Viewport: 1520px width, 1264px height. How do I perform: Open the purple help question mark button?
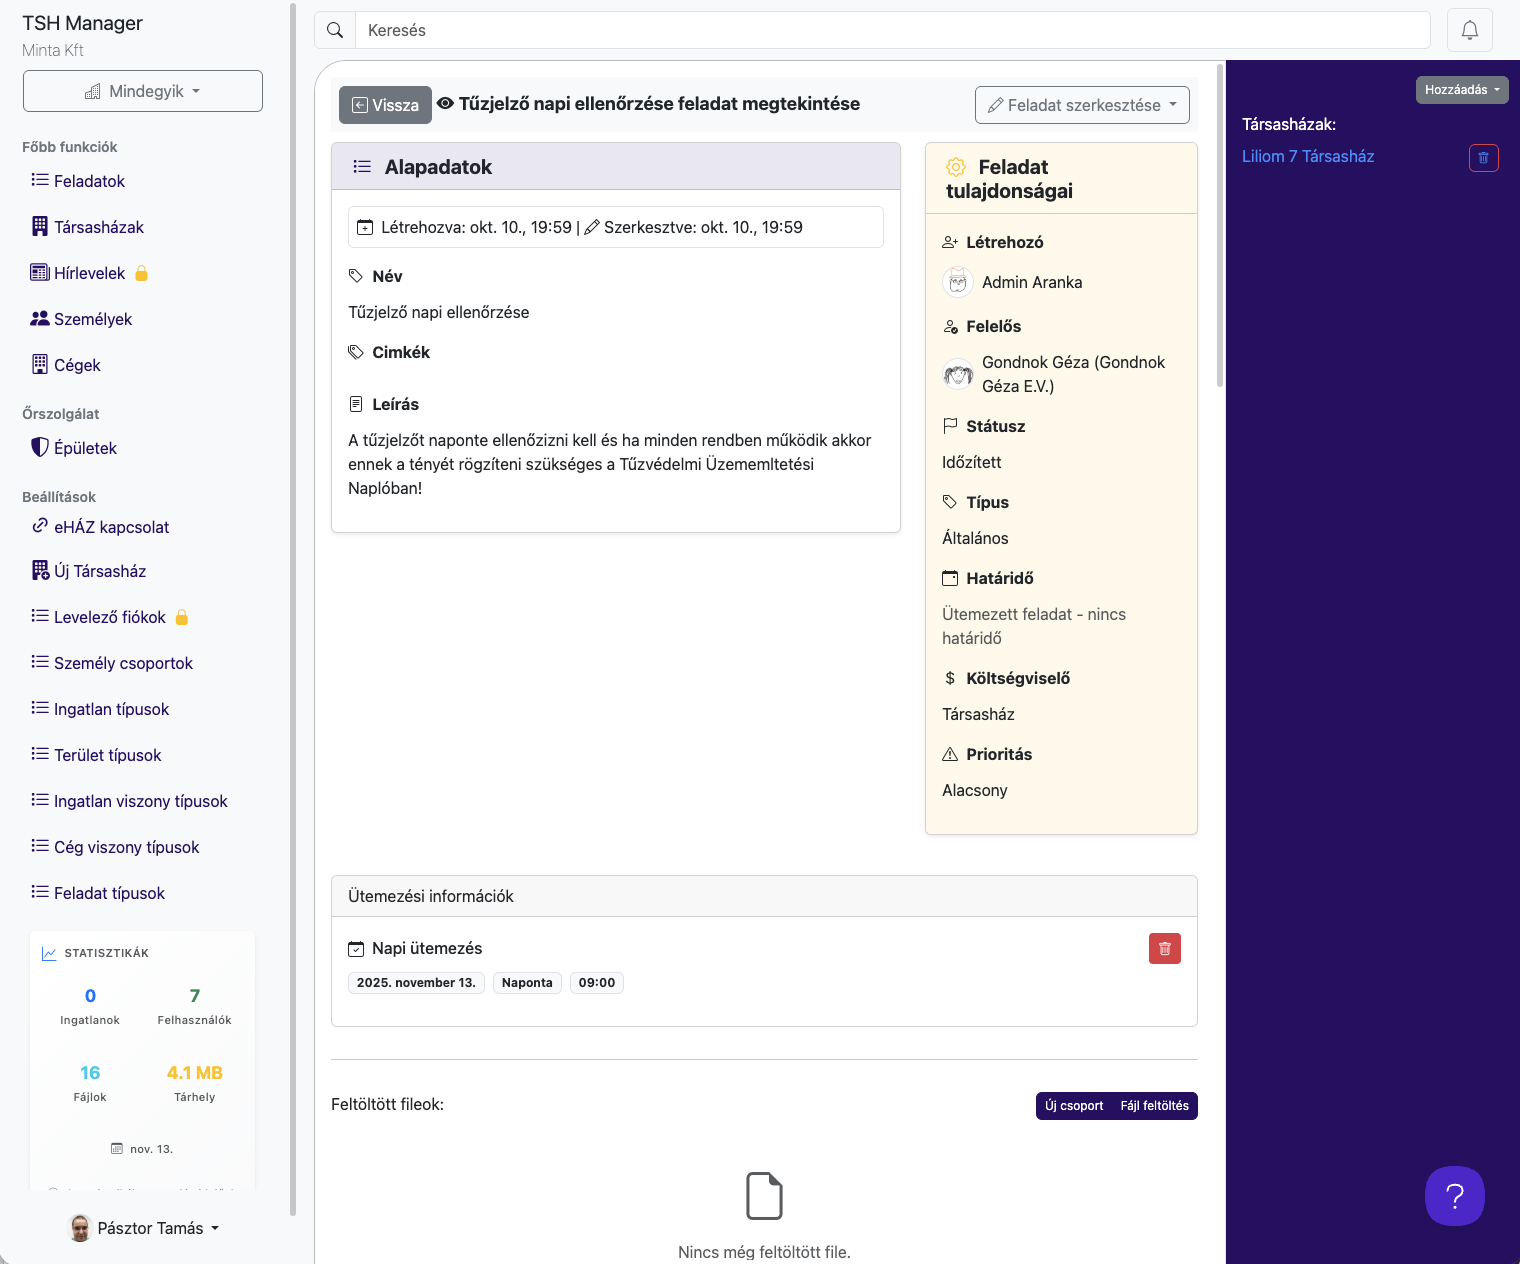(x=1454, y=1195)
